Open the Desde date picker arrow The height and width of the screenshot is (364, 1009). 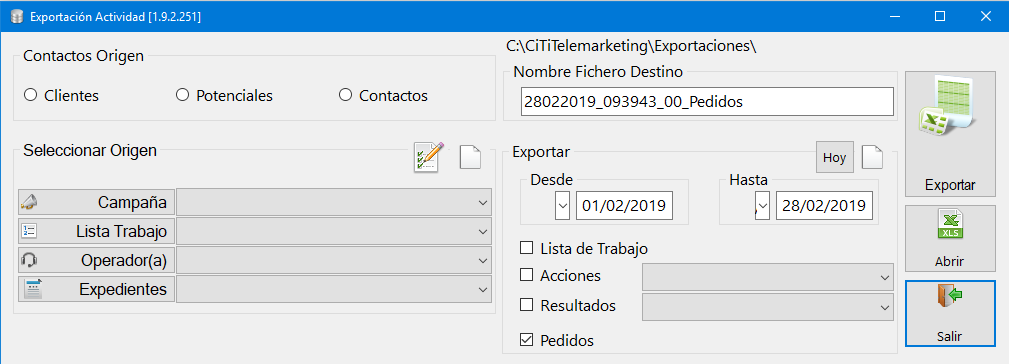pos(562,206)
